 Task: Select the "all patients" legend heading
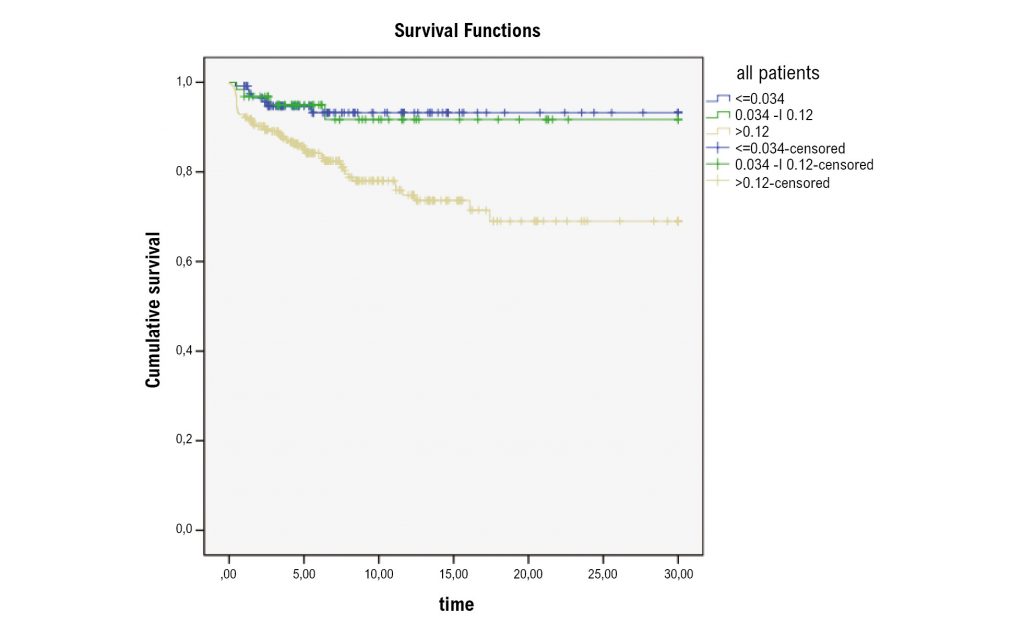(x=777, y=73)
